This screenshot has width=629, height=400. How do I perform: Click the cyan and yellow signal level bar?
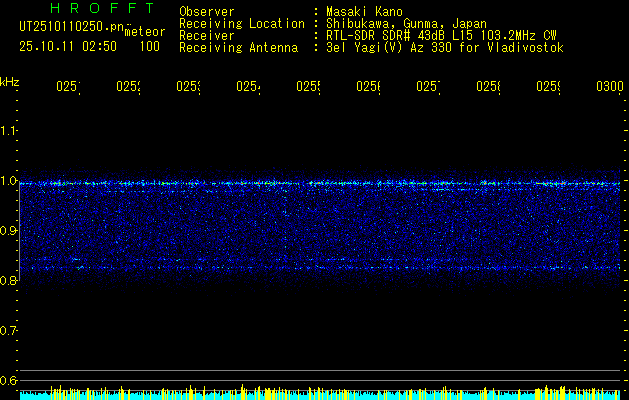320,392
